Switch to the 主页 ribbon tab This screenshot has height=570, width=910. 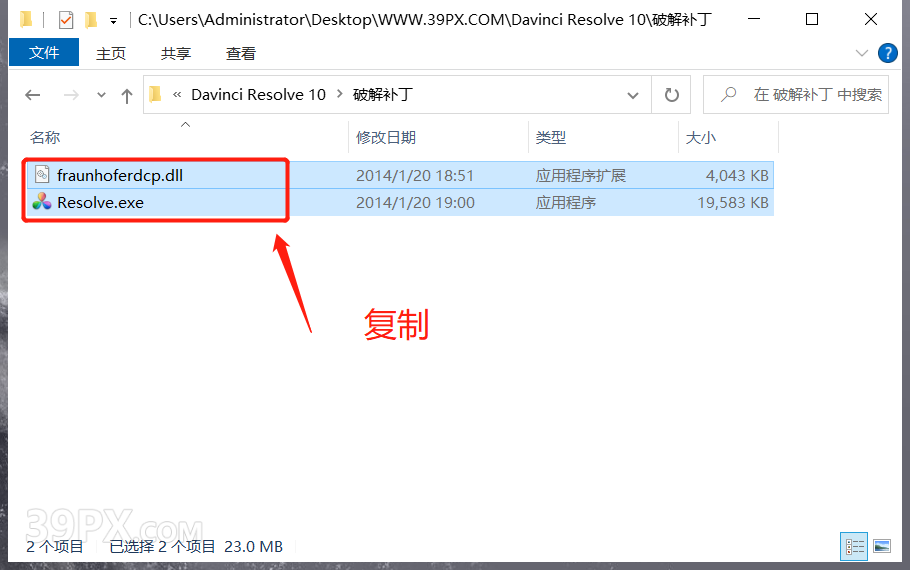pos(111,53)
